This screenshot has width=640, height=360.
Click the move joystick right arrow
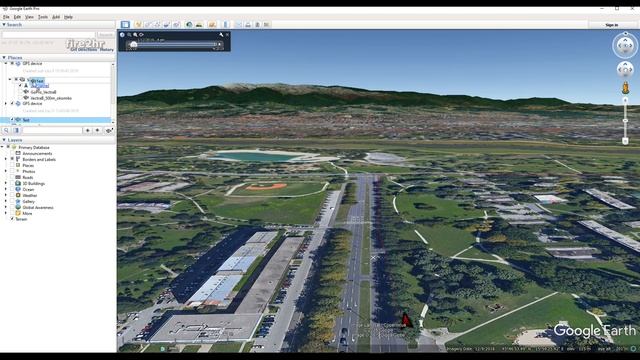pyautogui.click(x=631, y=70)
